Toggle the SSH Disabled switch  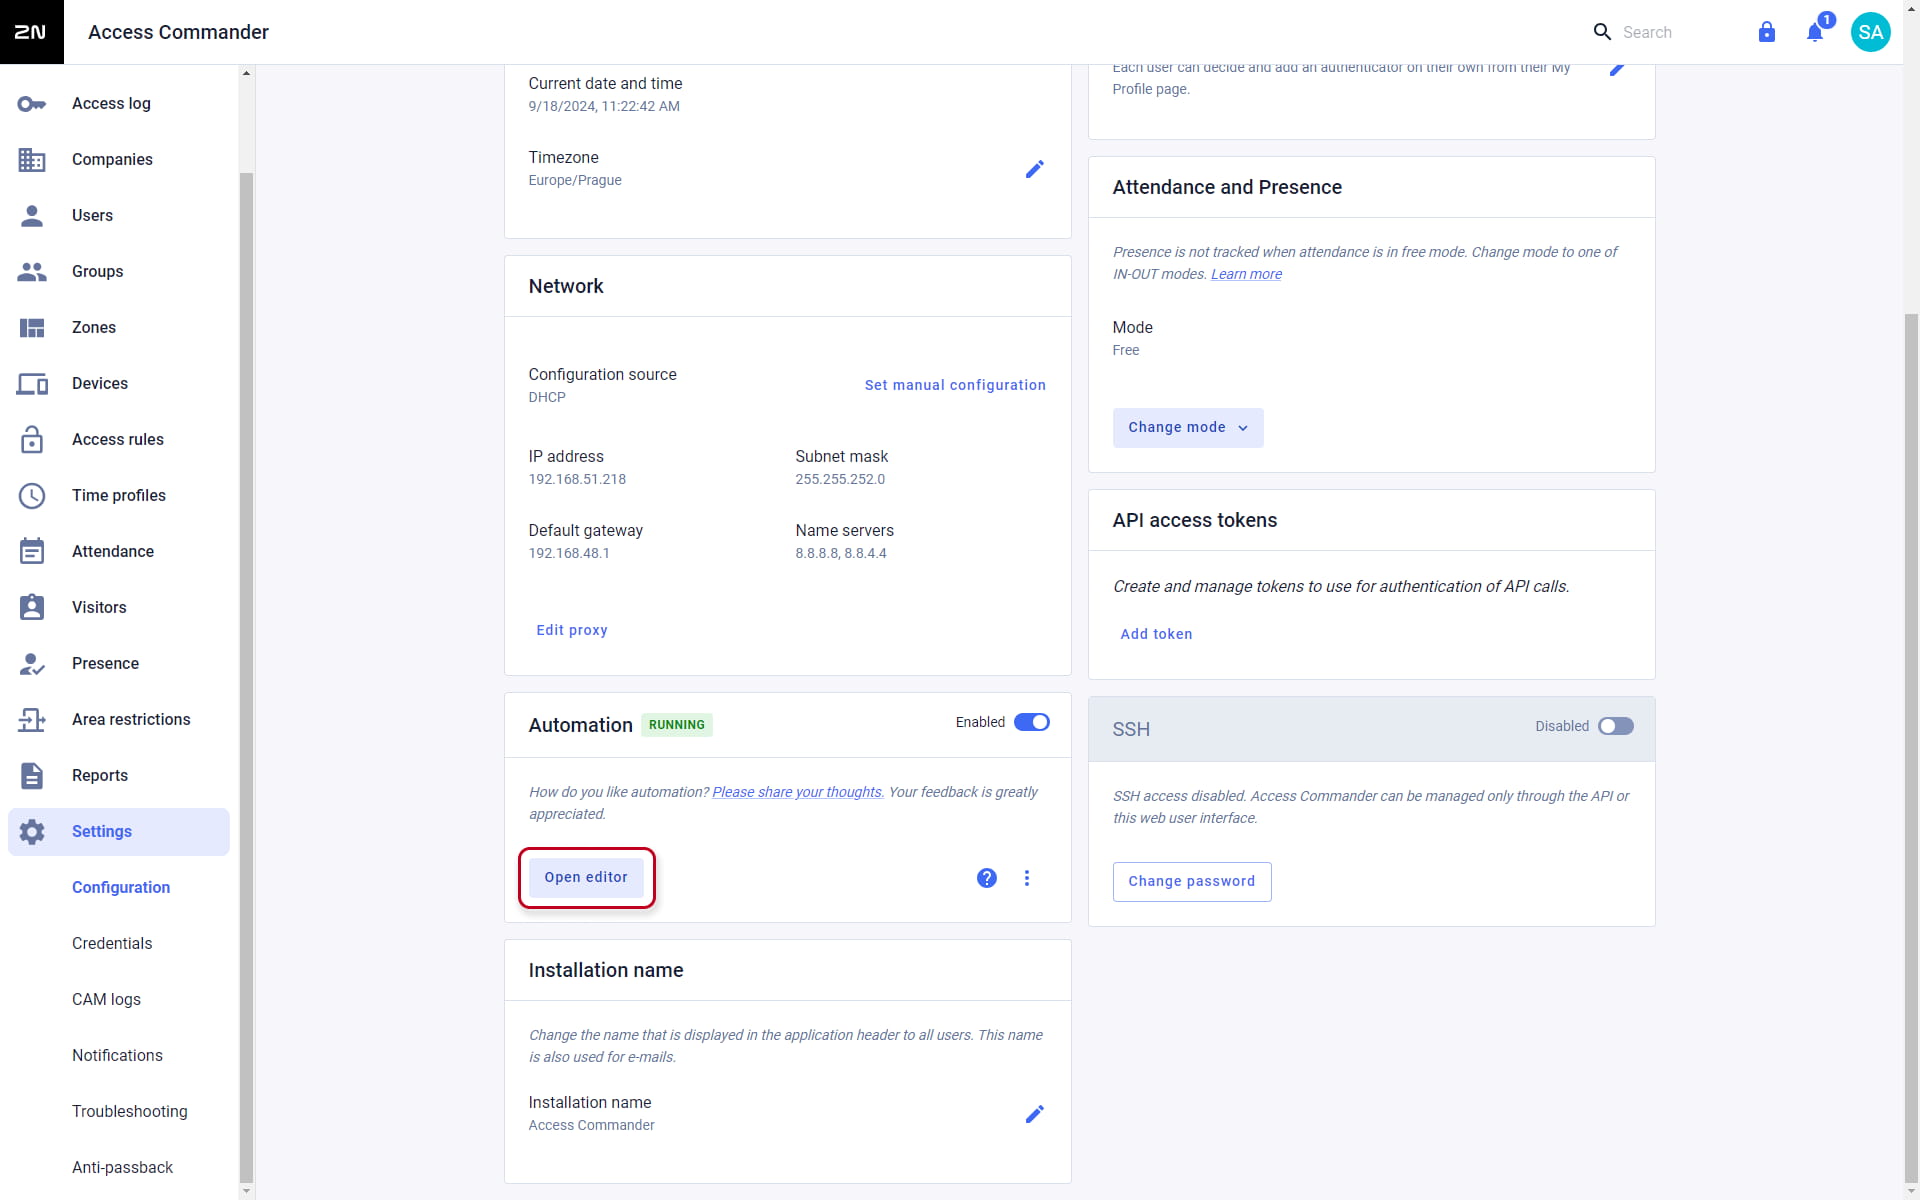(x=1616, y=726)
